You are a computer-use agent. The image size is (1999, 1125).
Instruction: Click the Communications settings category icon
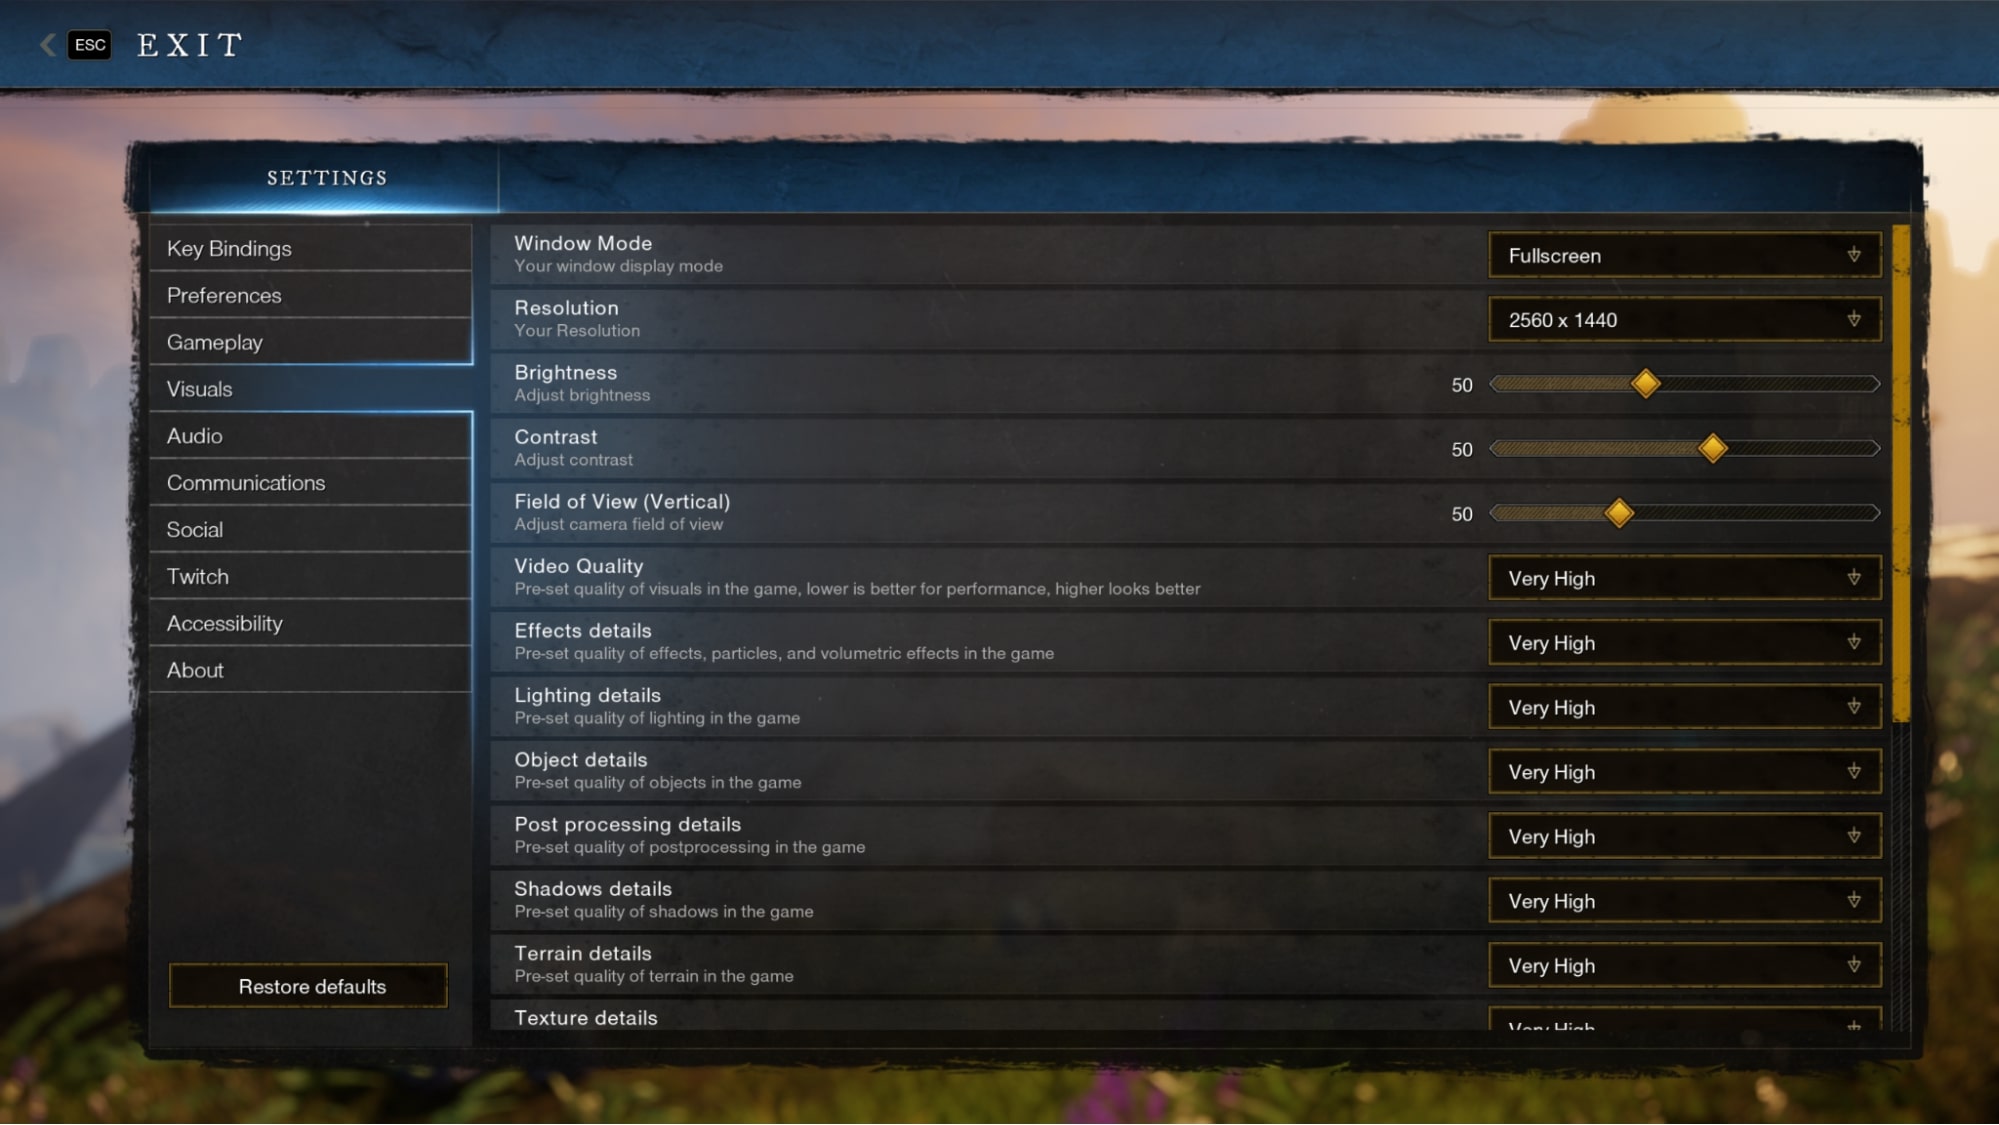click(246, 482)
